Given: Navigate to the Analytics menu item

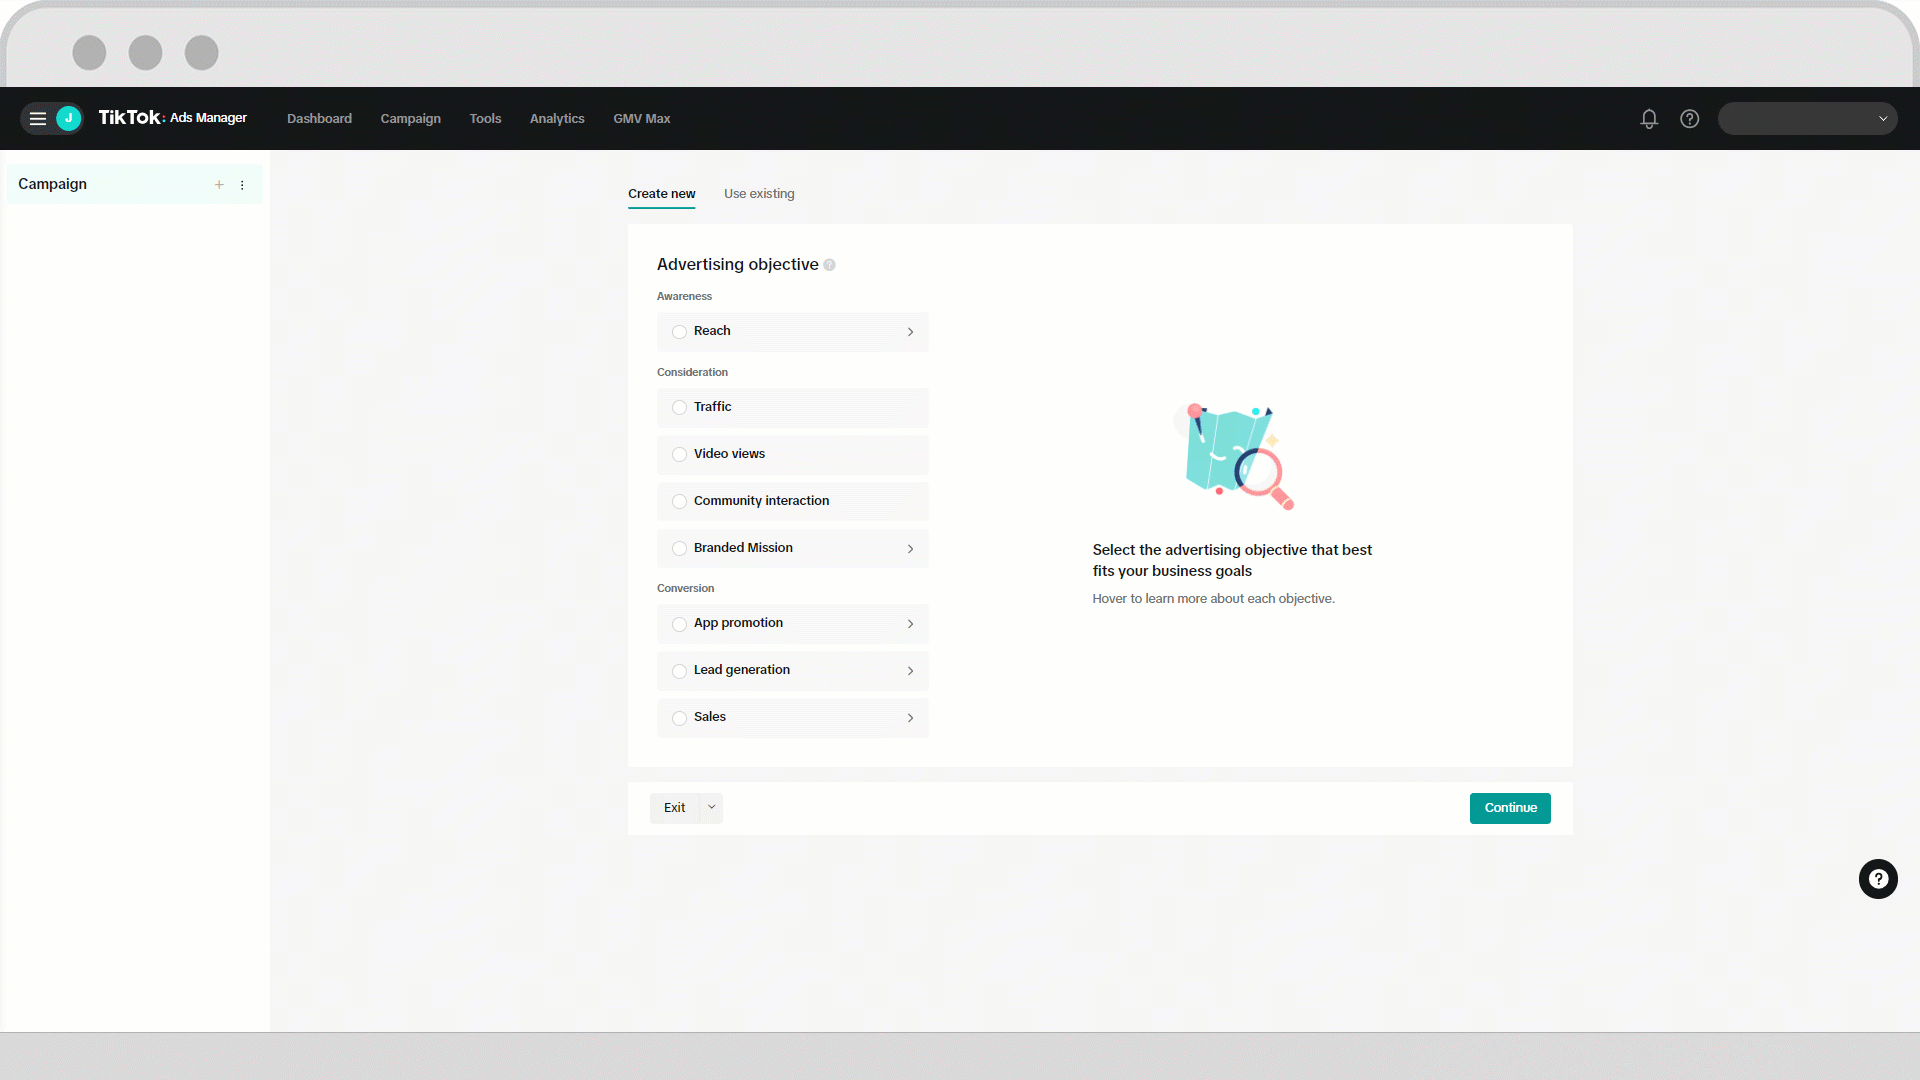Looking at the screenshot, I should pos(555,117).
